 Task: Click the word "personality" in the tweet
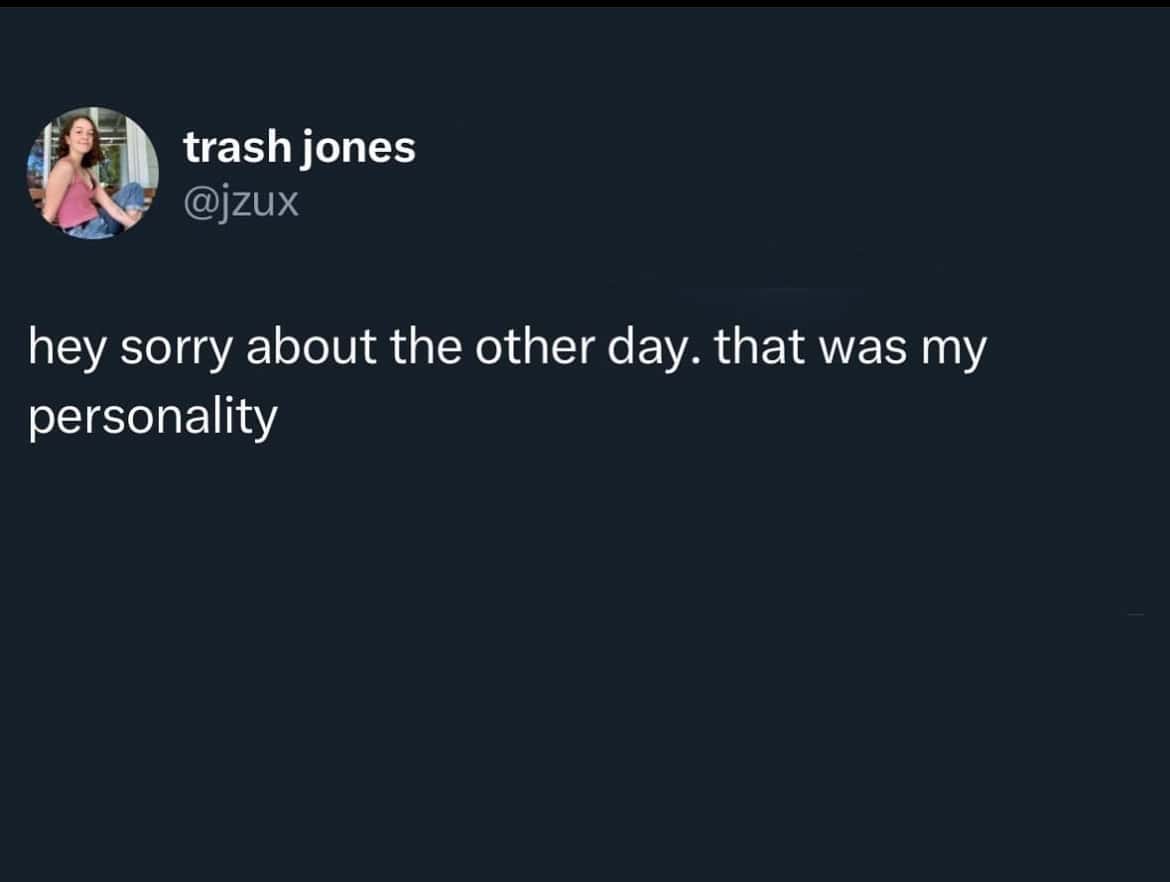[152, 418]
